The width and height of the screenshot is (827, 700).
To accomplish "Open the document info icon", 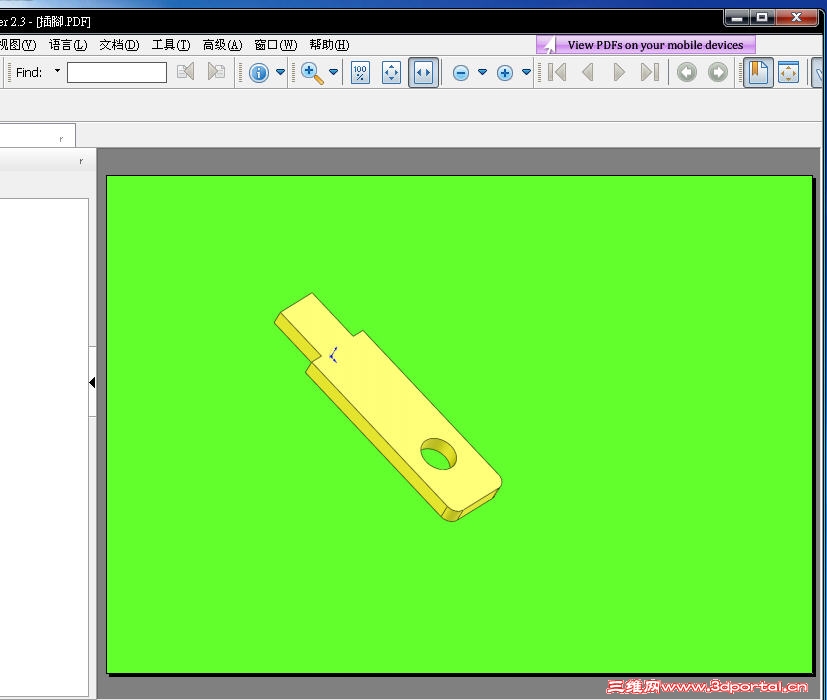I will coord(259,73).
